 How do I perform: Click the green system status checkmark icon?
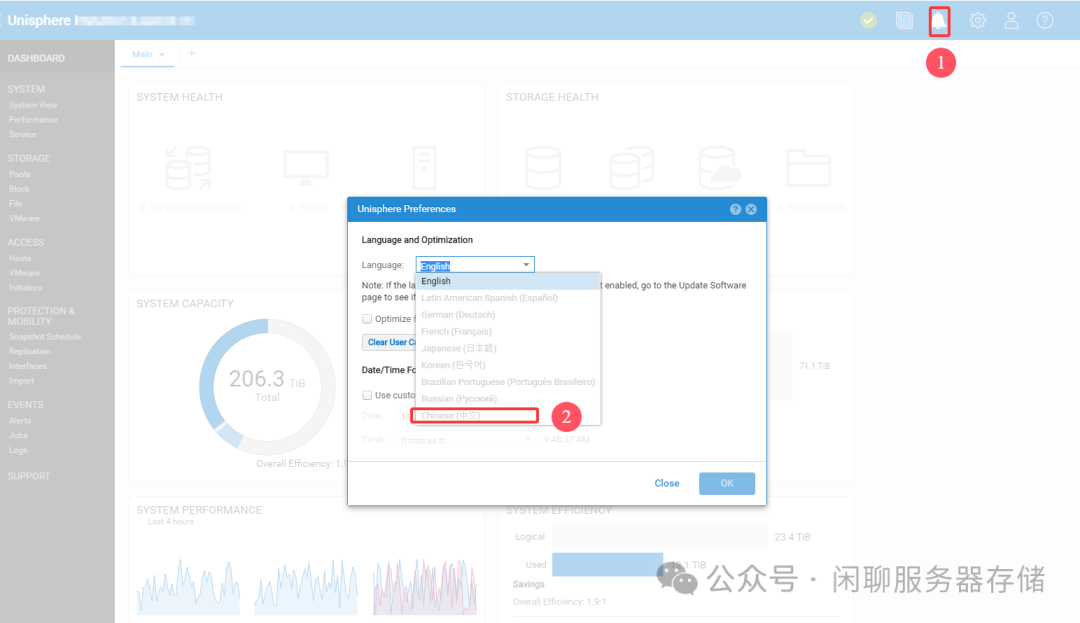(x=869, y=21)
